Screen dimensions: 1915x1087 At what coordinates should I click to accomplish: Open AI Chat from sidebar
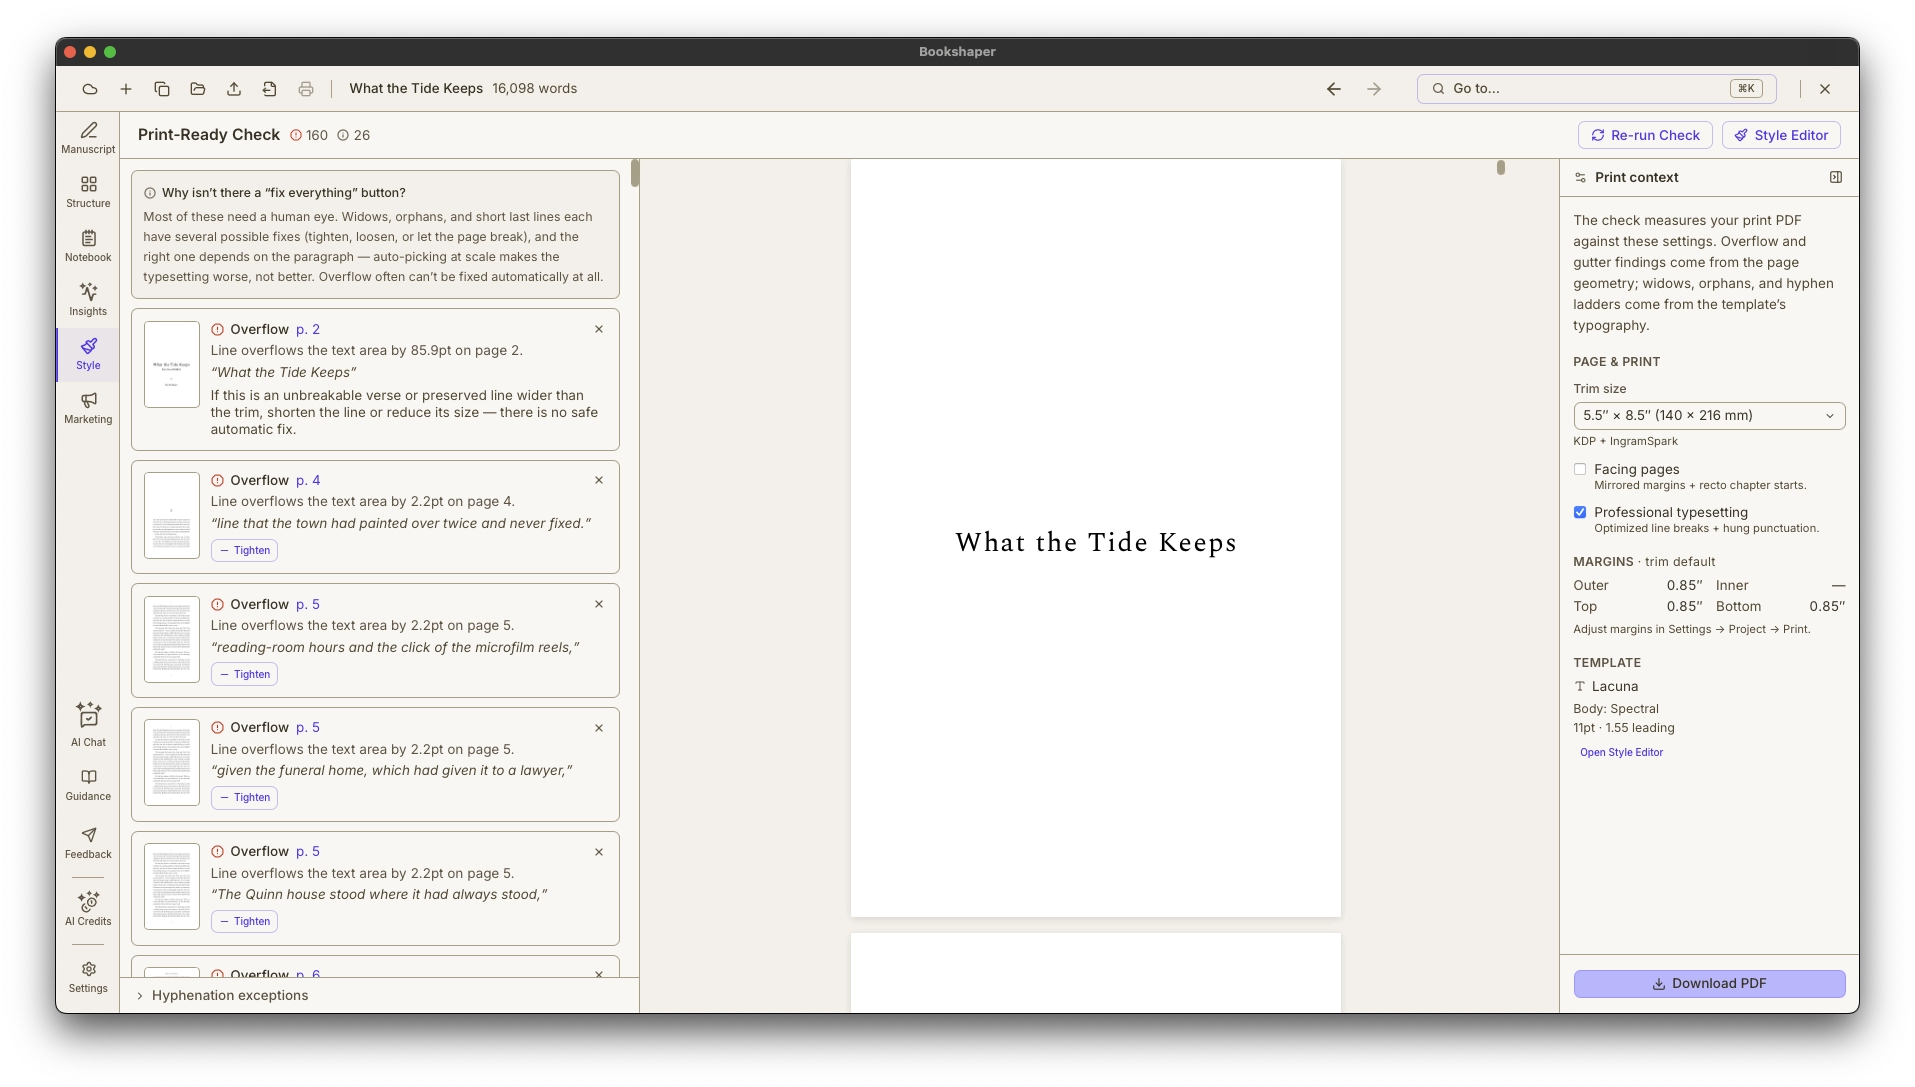88,725
